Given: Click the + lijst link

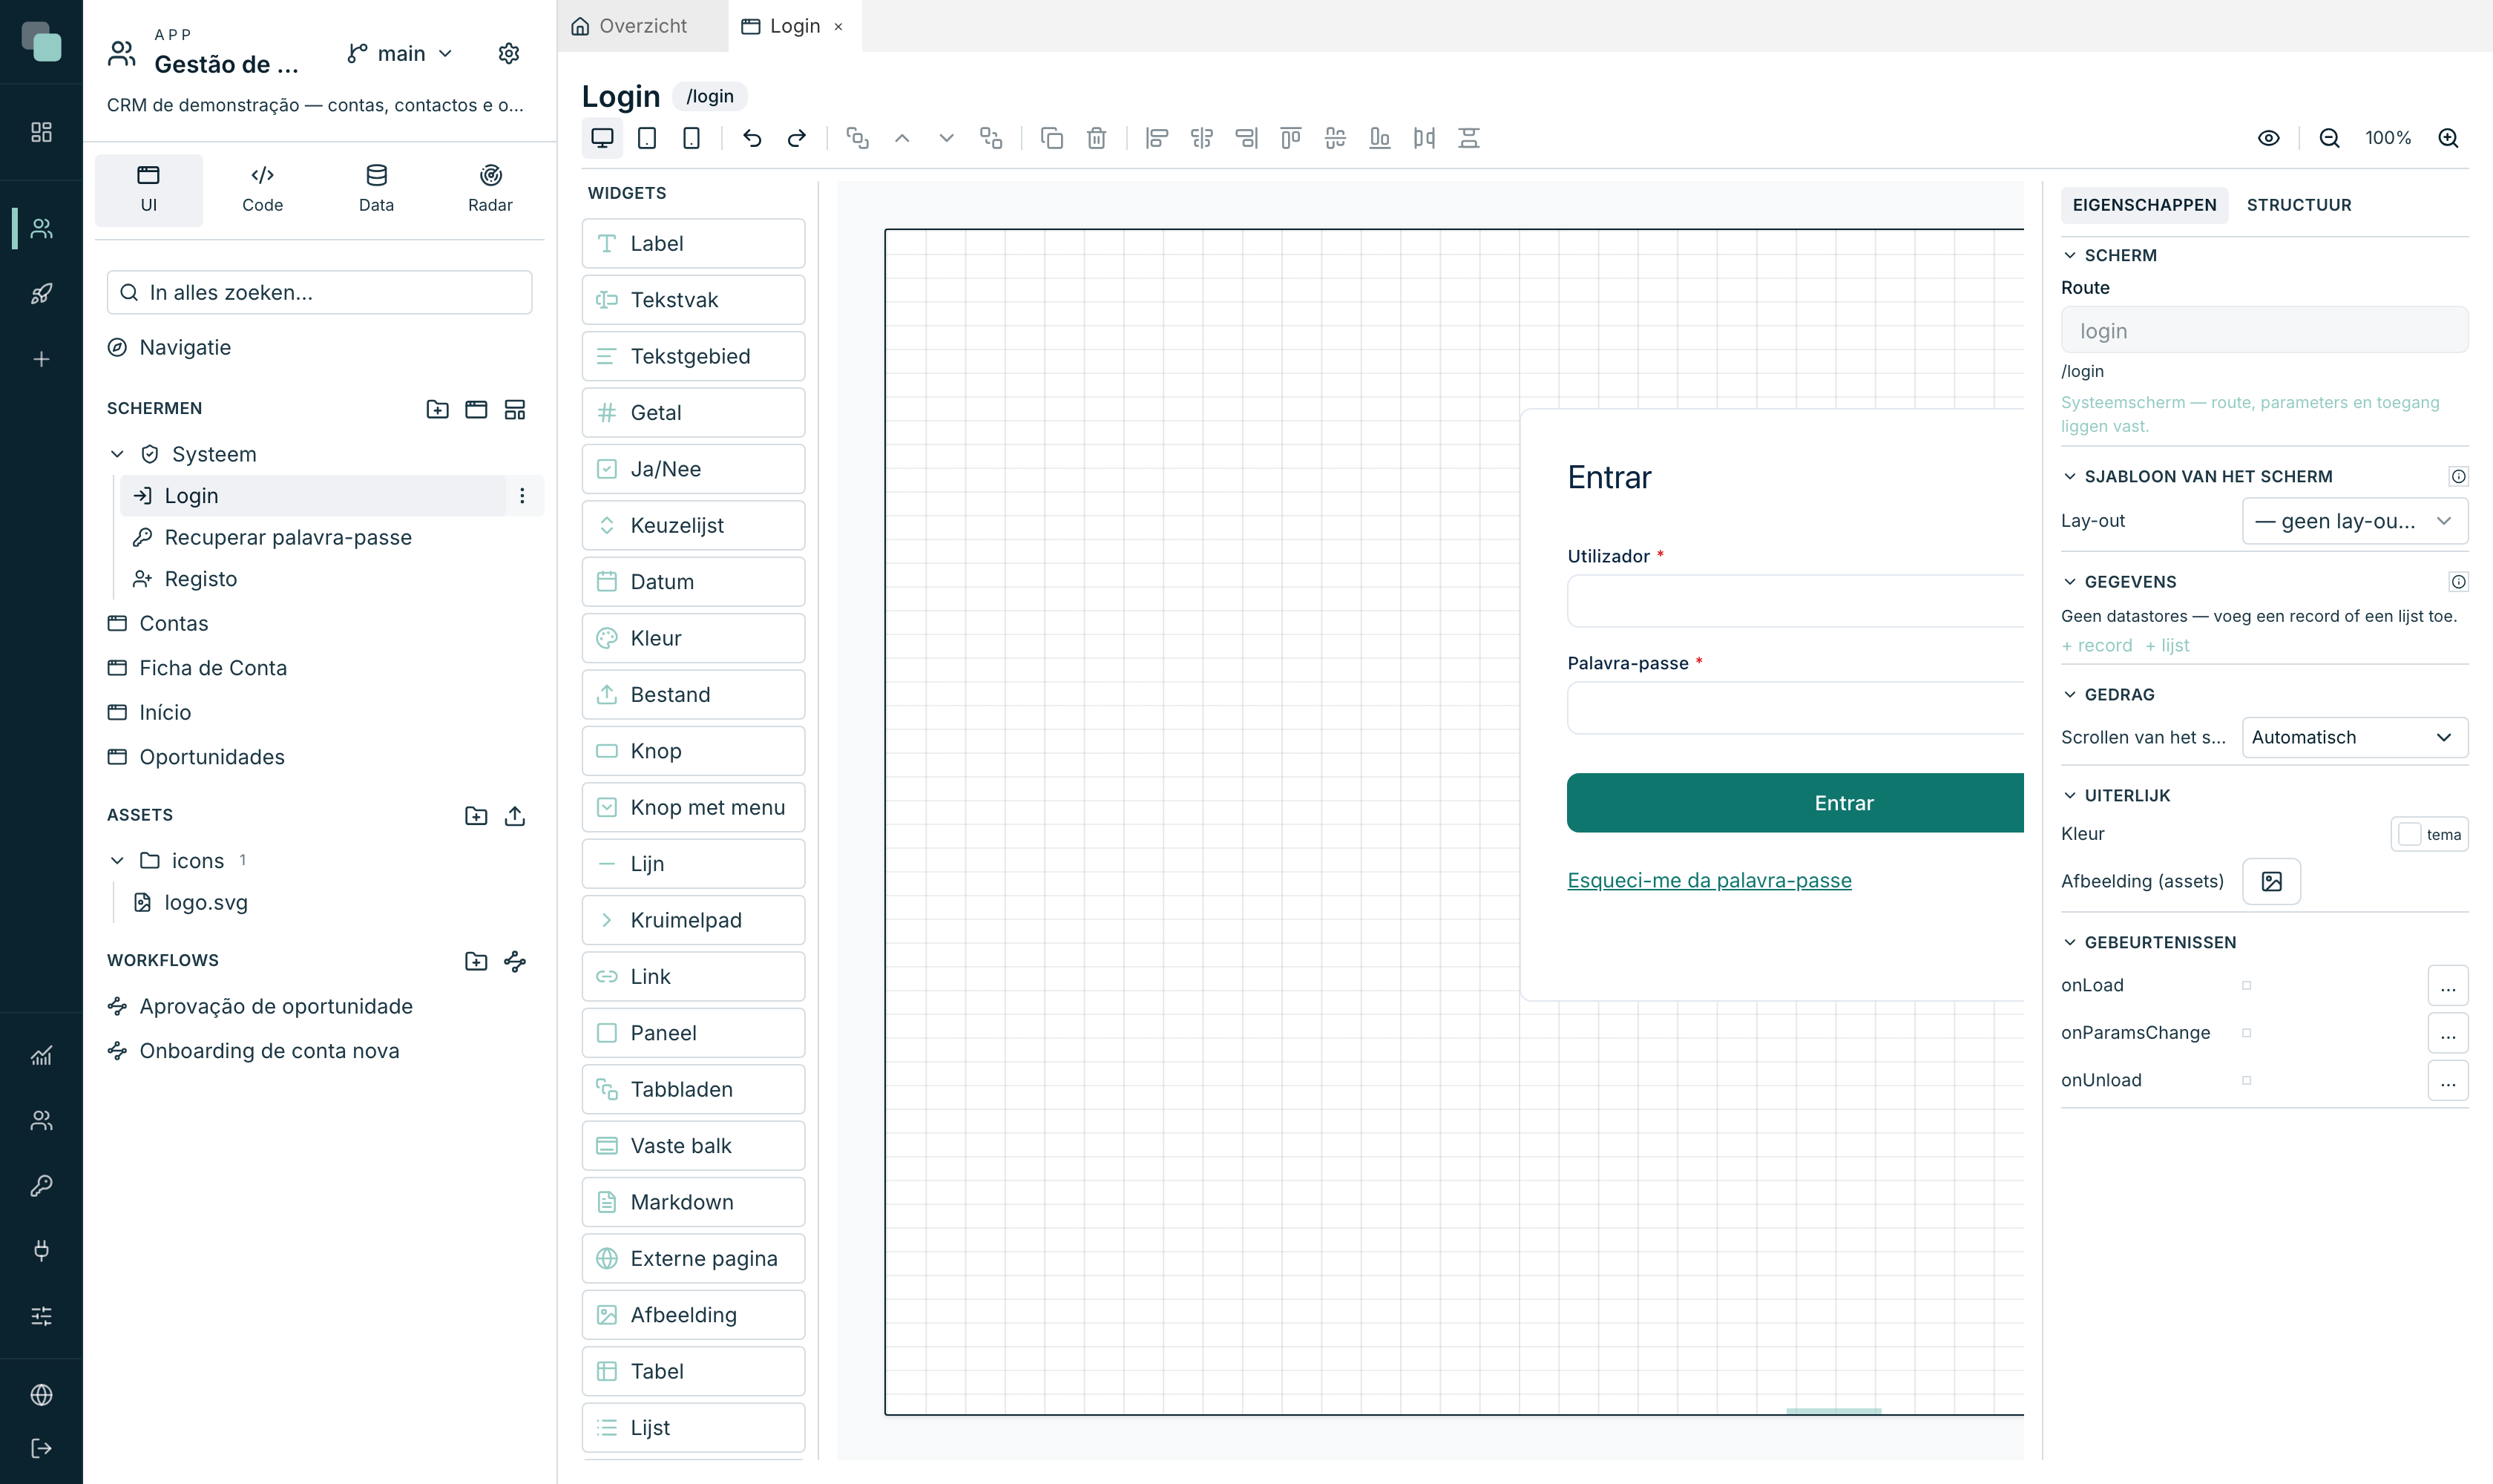Looking at the screenshot, I should [x=2167, y=646].
